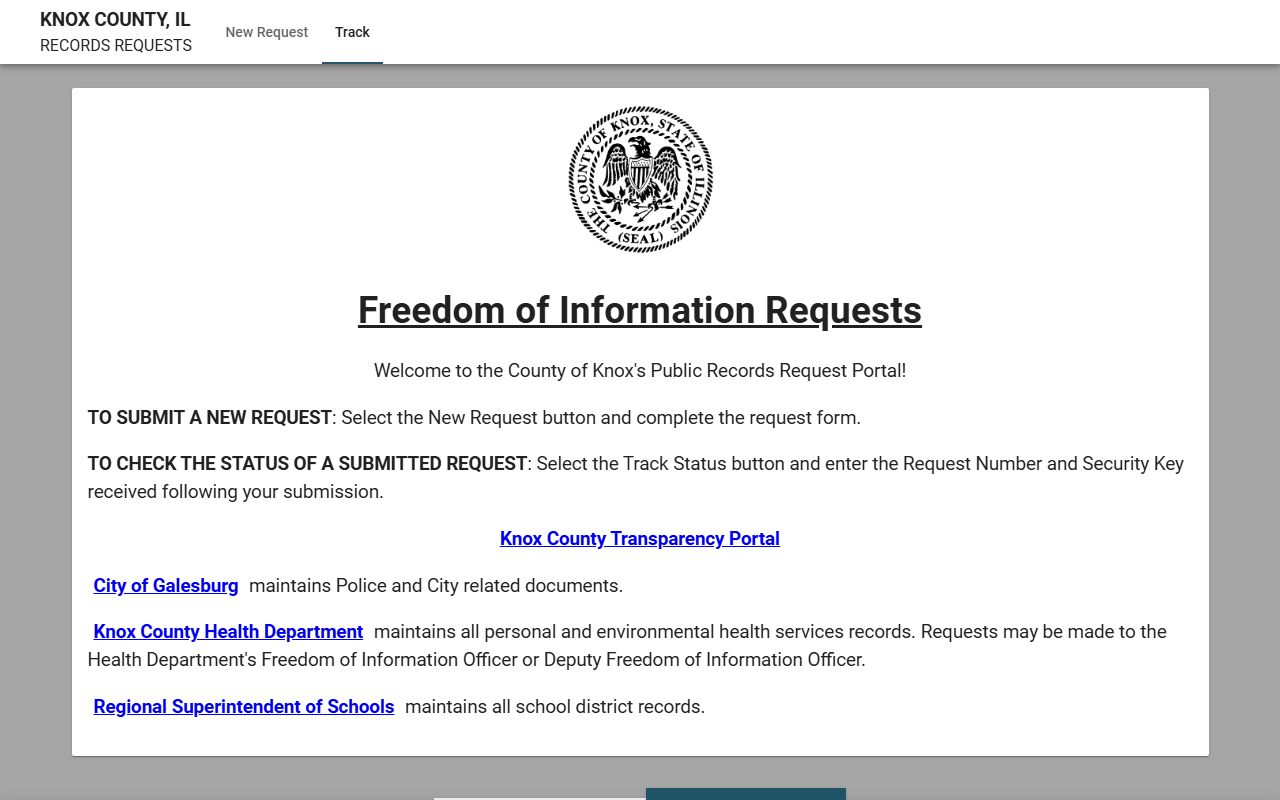Image resolution: width=1280 pixels, height=800 pixels.
Task: Click 'maintains all school district records' text
Action: coord(555,706)
